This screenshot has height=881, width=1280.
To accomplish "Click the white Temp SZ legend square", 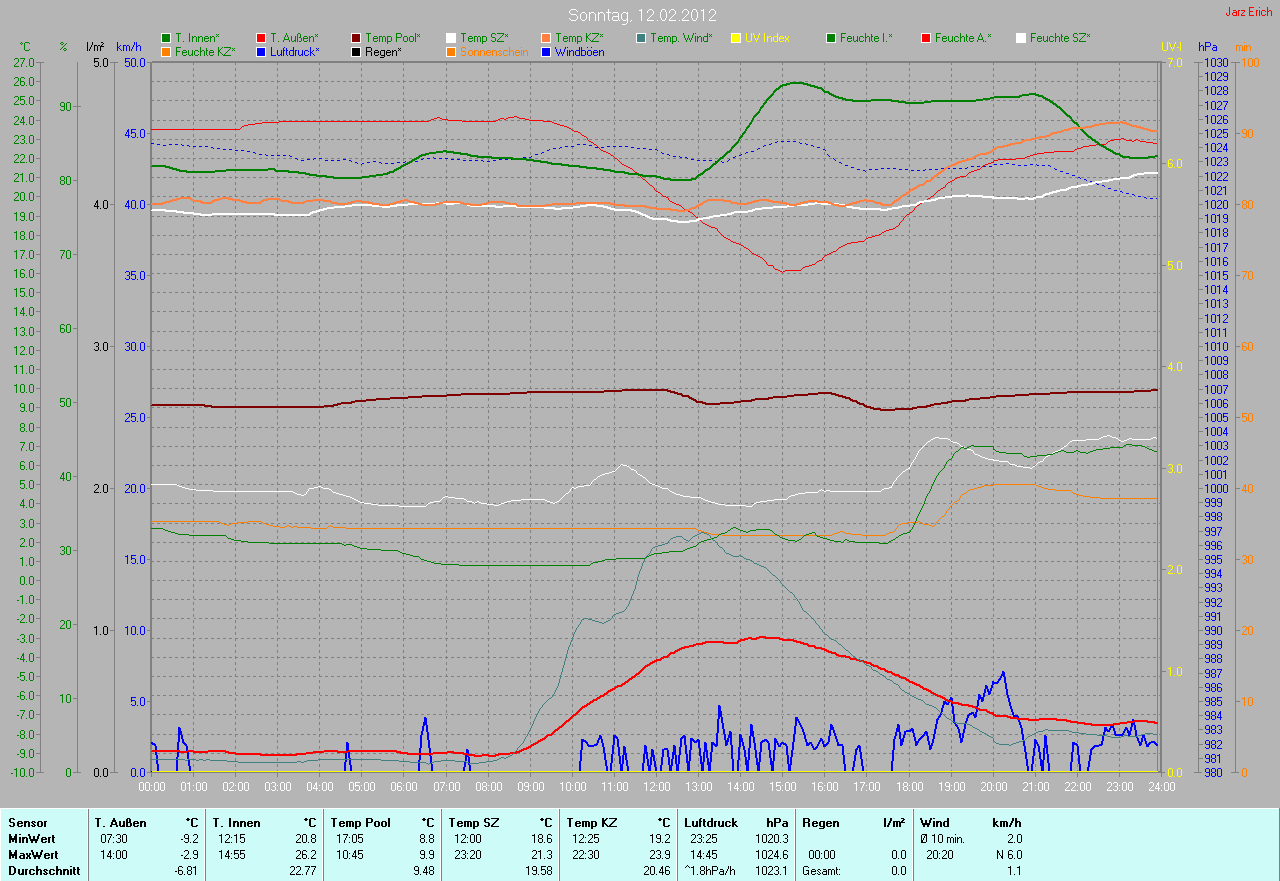I will pyautogui.click(x=451, y=38).
